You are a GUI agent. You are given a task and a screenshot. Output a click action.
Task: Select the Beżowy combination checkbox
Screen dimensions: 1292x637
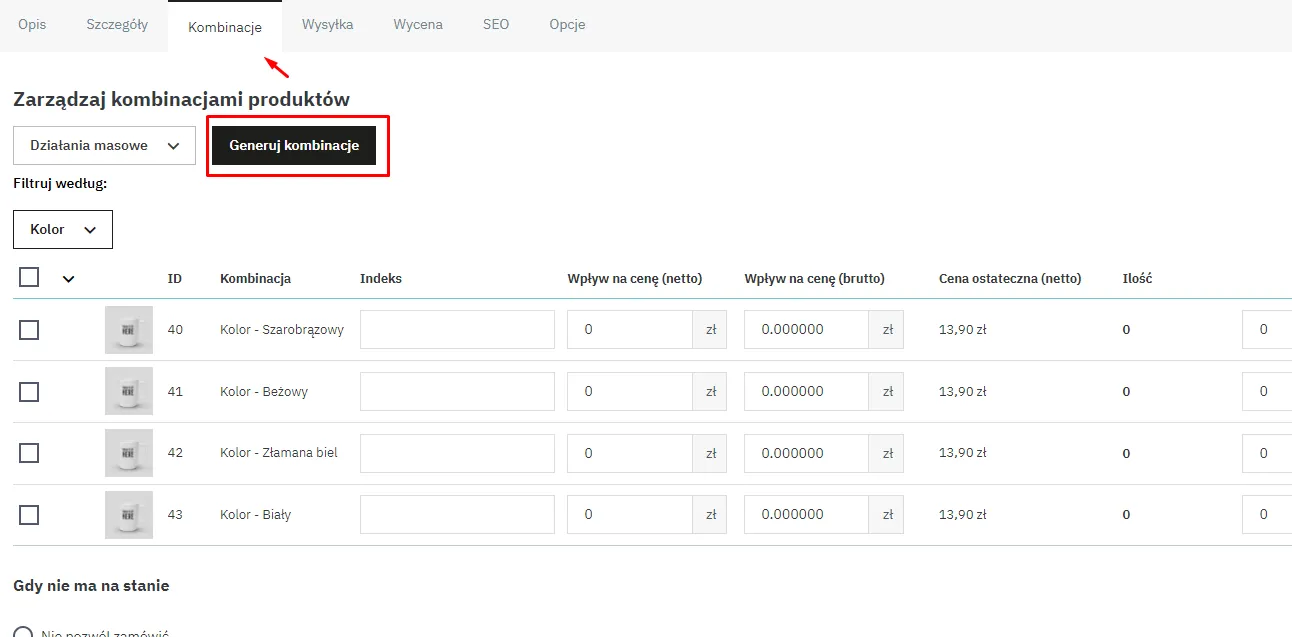tap(29, 392)
